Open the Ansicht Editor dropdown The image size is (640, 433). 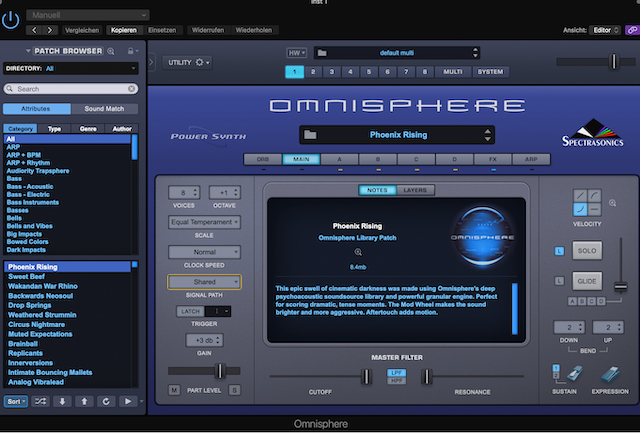click(x=606, y=30)
